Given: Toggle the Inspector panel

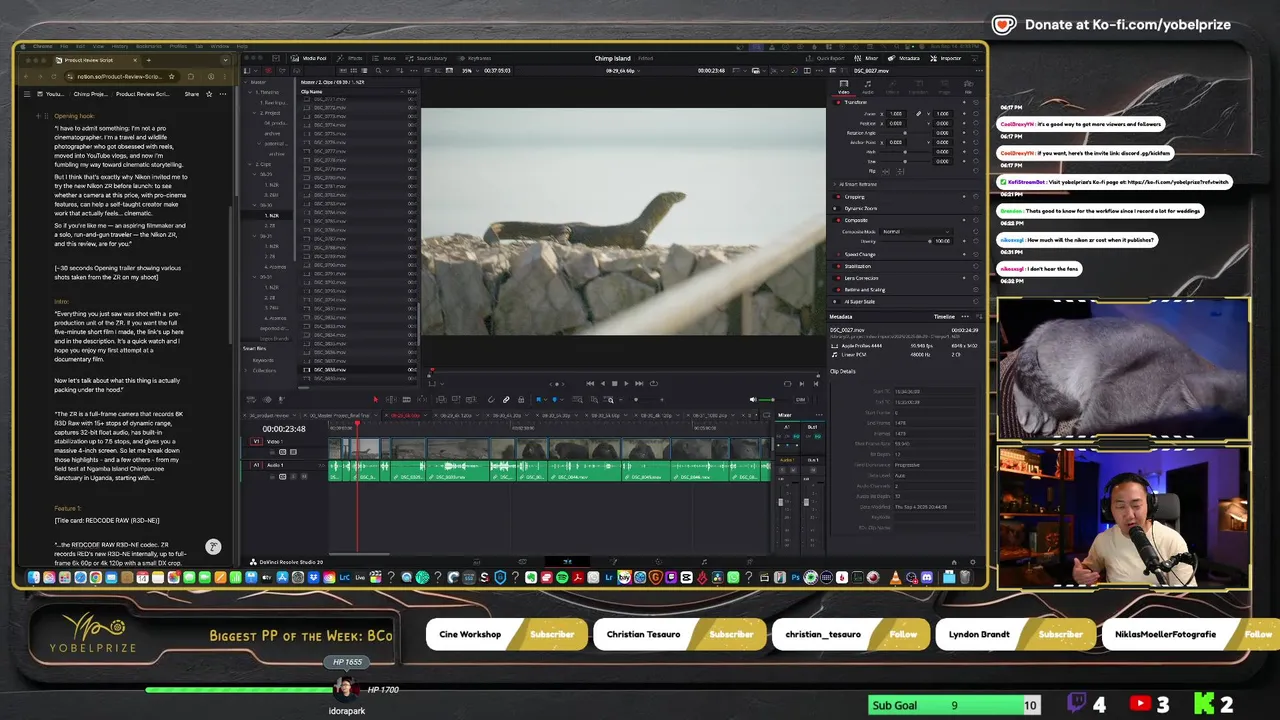Looking at the screenshot, I should (946, 58).
